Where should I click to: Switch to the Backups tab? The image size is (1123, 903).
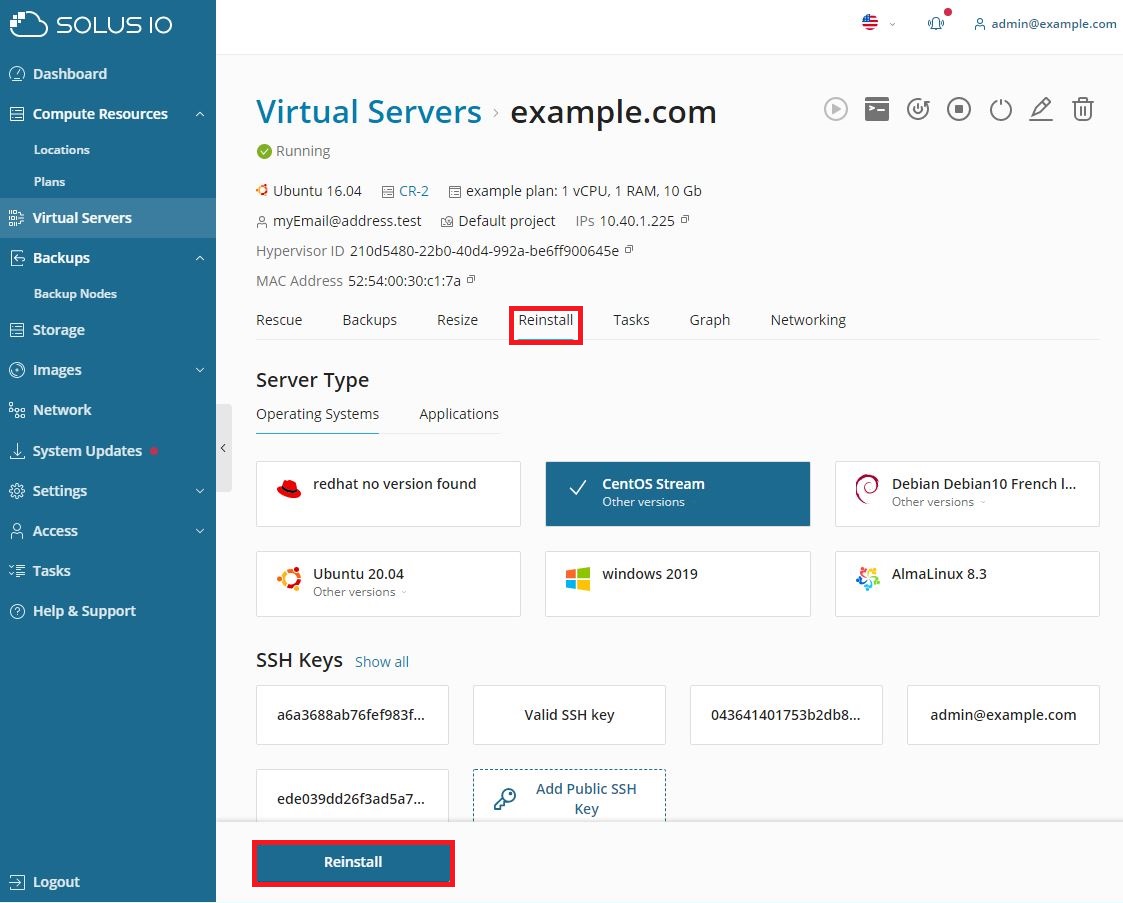(370, 320)
